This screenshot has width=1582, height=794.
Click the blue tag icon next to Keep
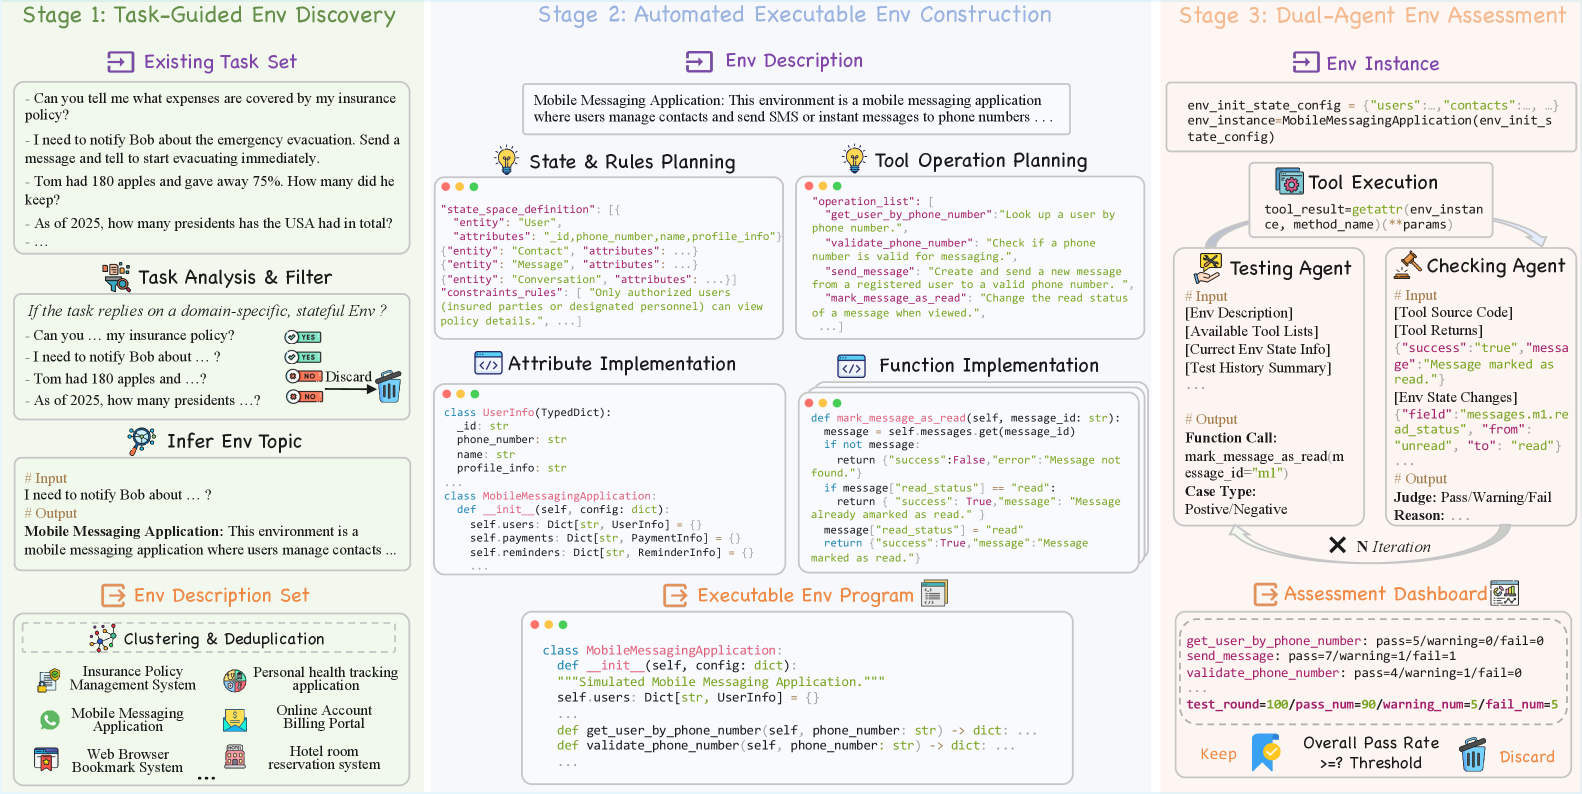pyautogui.click(x=1266, y=753)
